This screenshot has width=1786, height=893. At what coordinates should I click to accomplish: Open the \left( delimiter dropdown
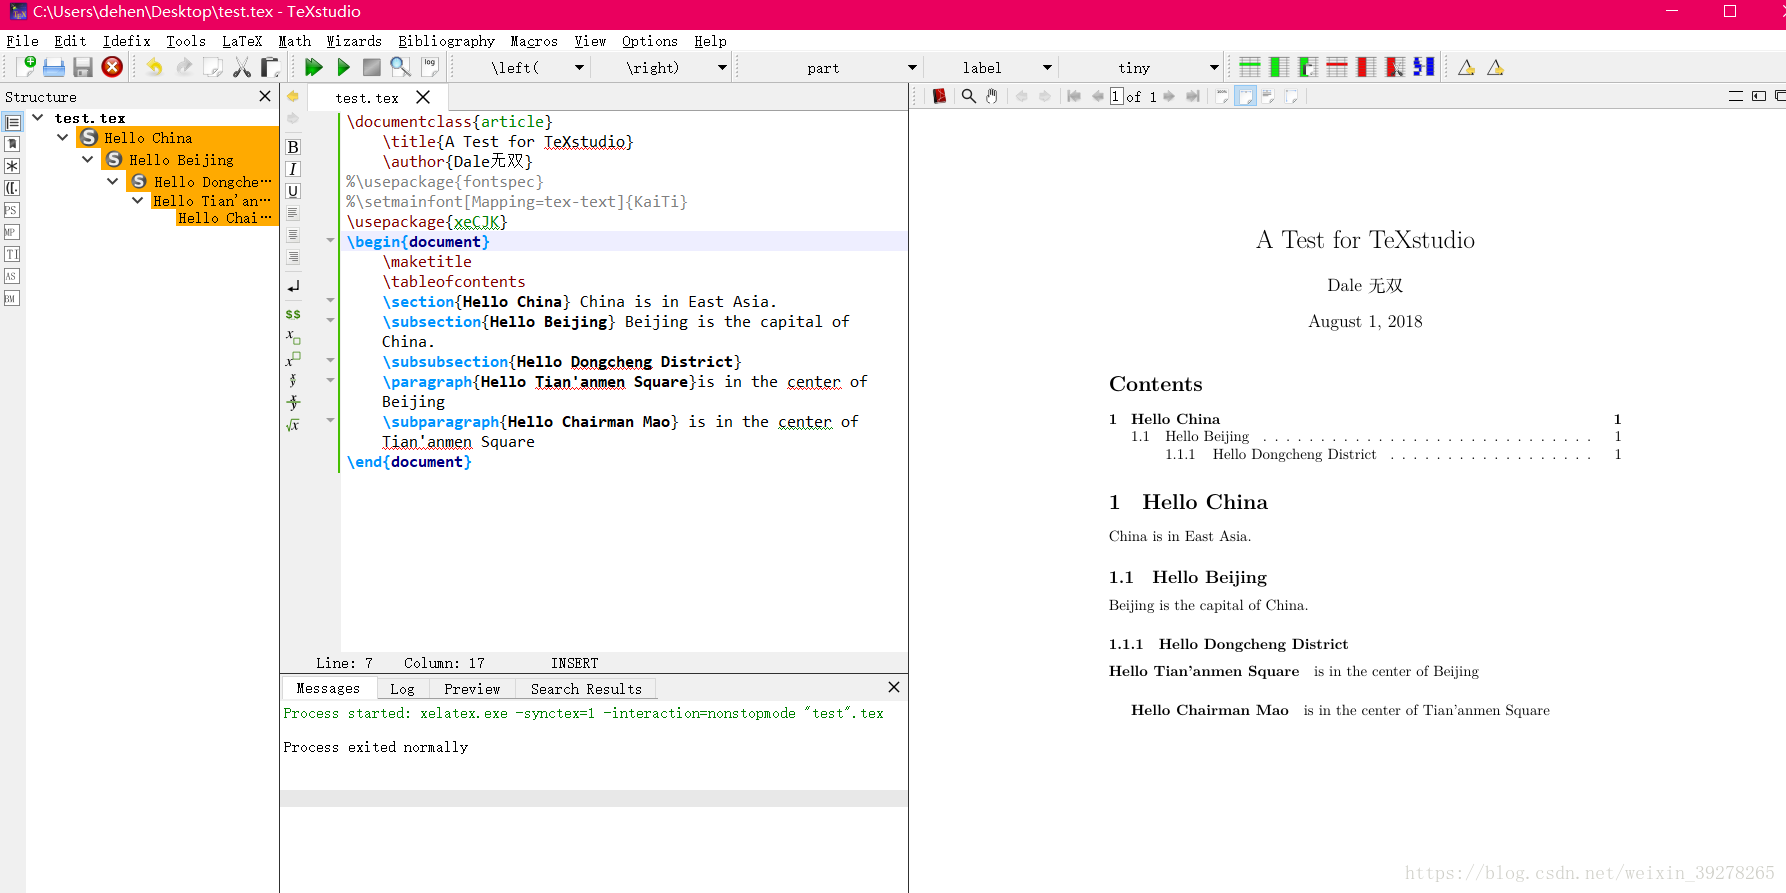pos(579,67)
